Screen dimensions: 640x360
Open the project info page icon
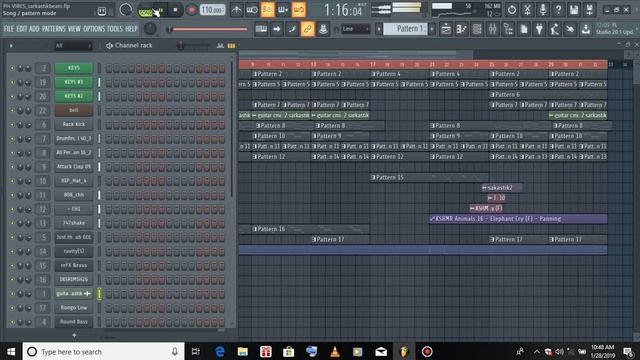524,29
